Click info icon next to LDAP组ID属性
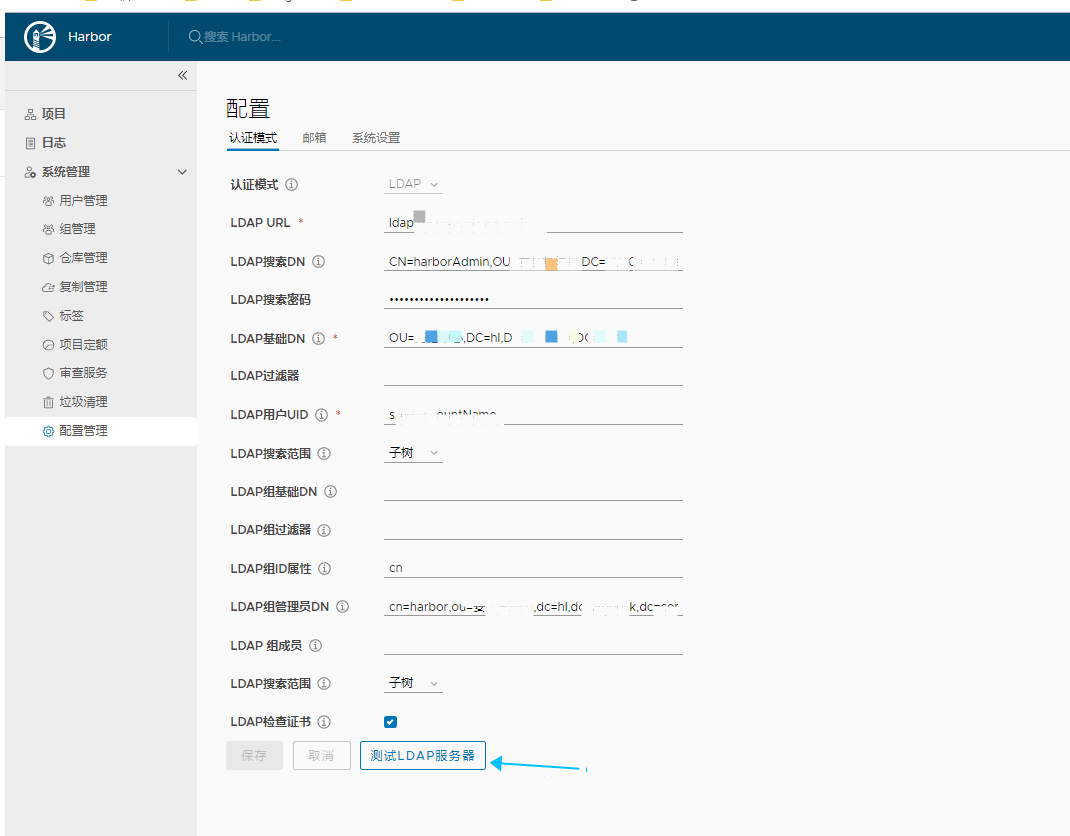This screenshot has width=1070, height=836. tap(325, 568)
